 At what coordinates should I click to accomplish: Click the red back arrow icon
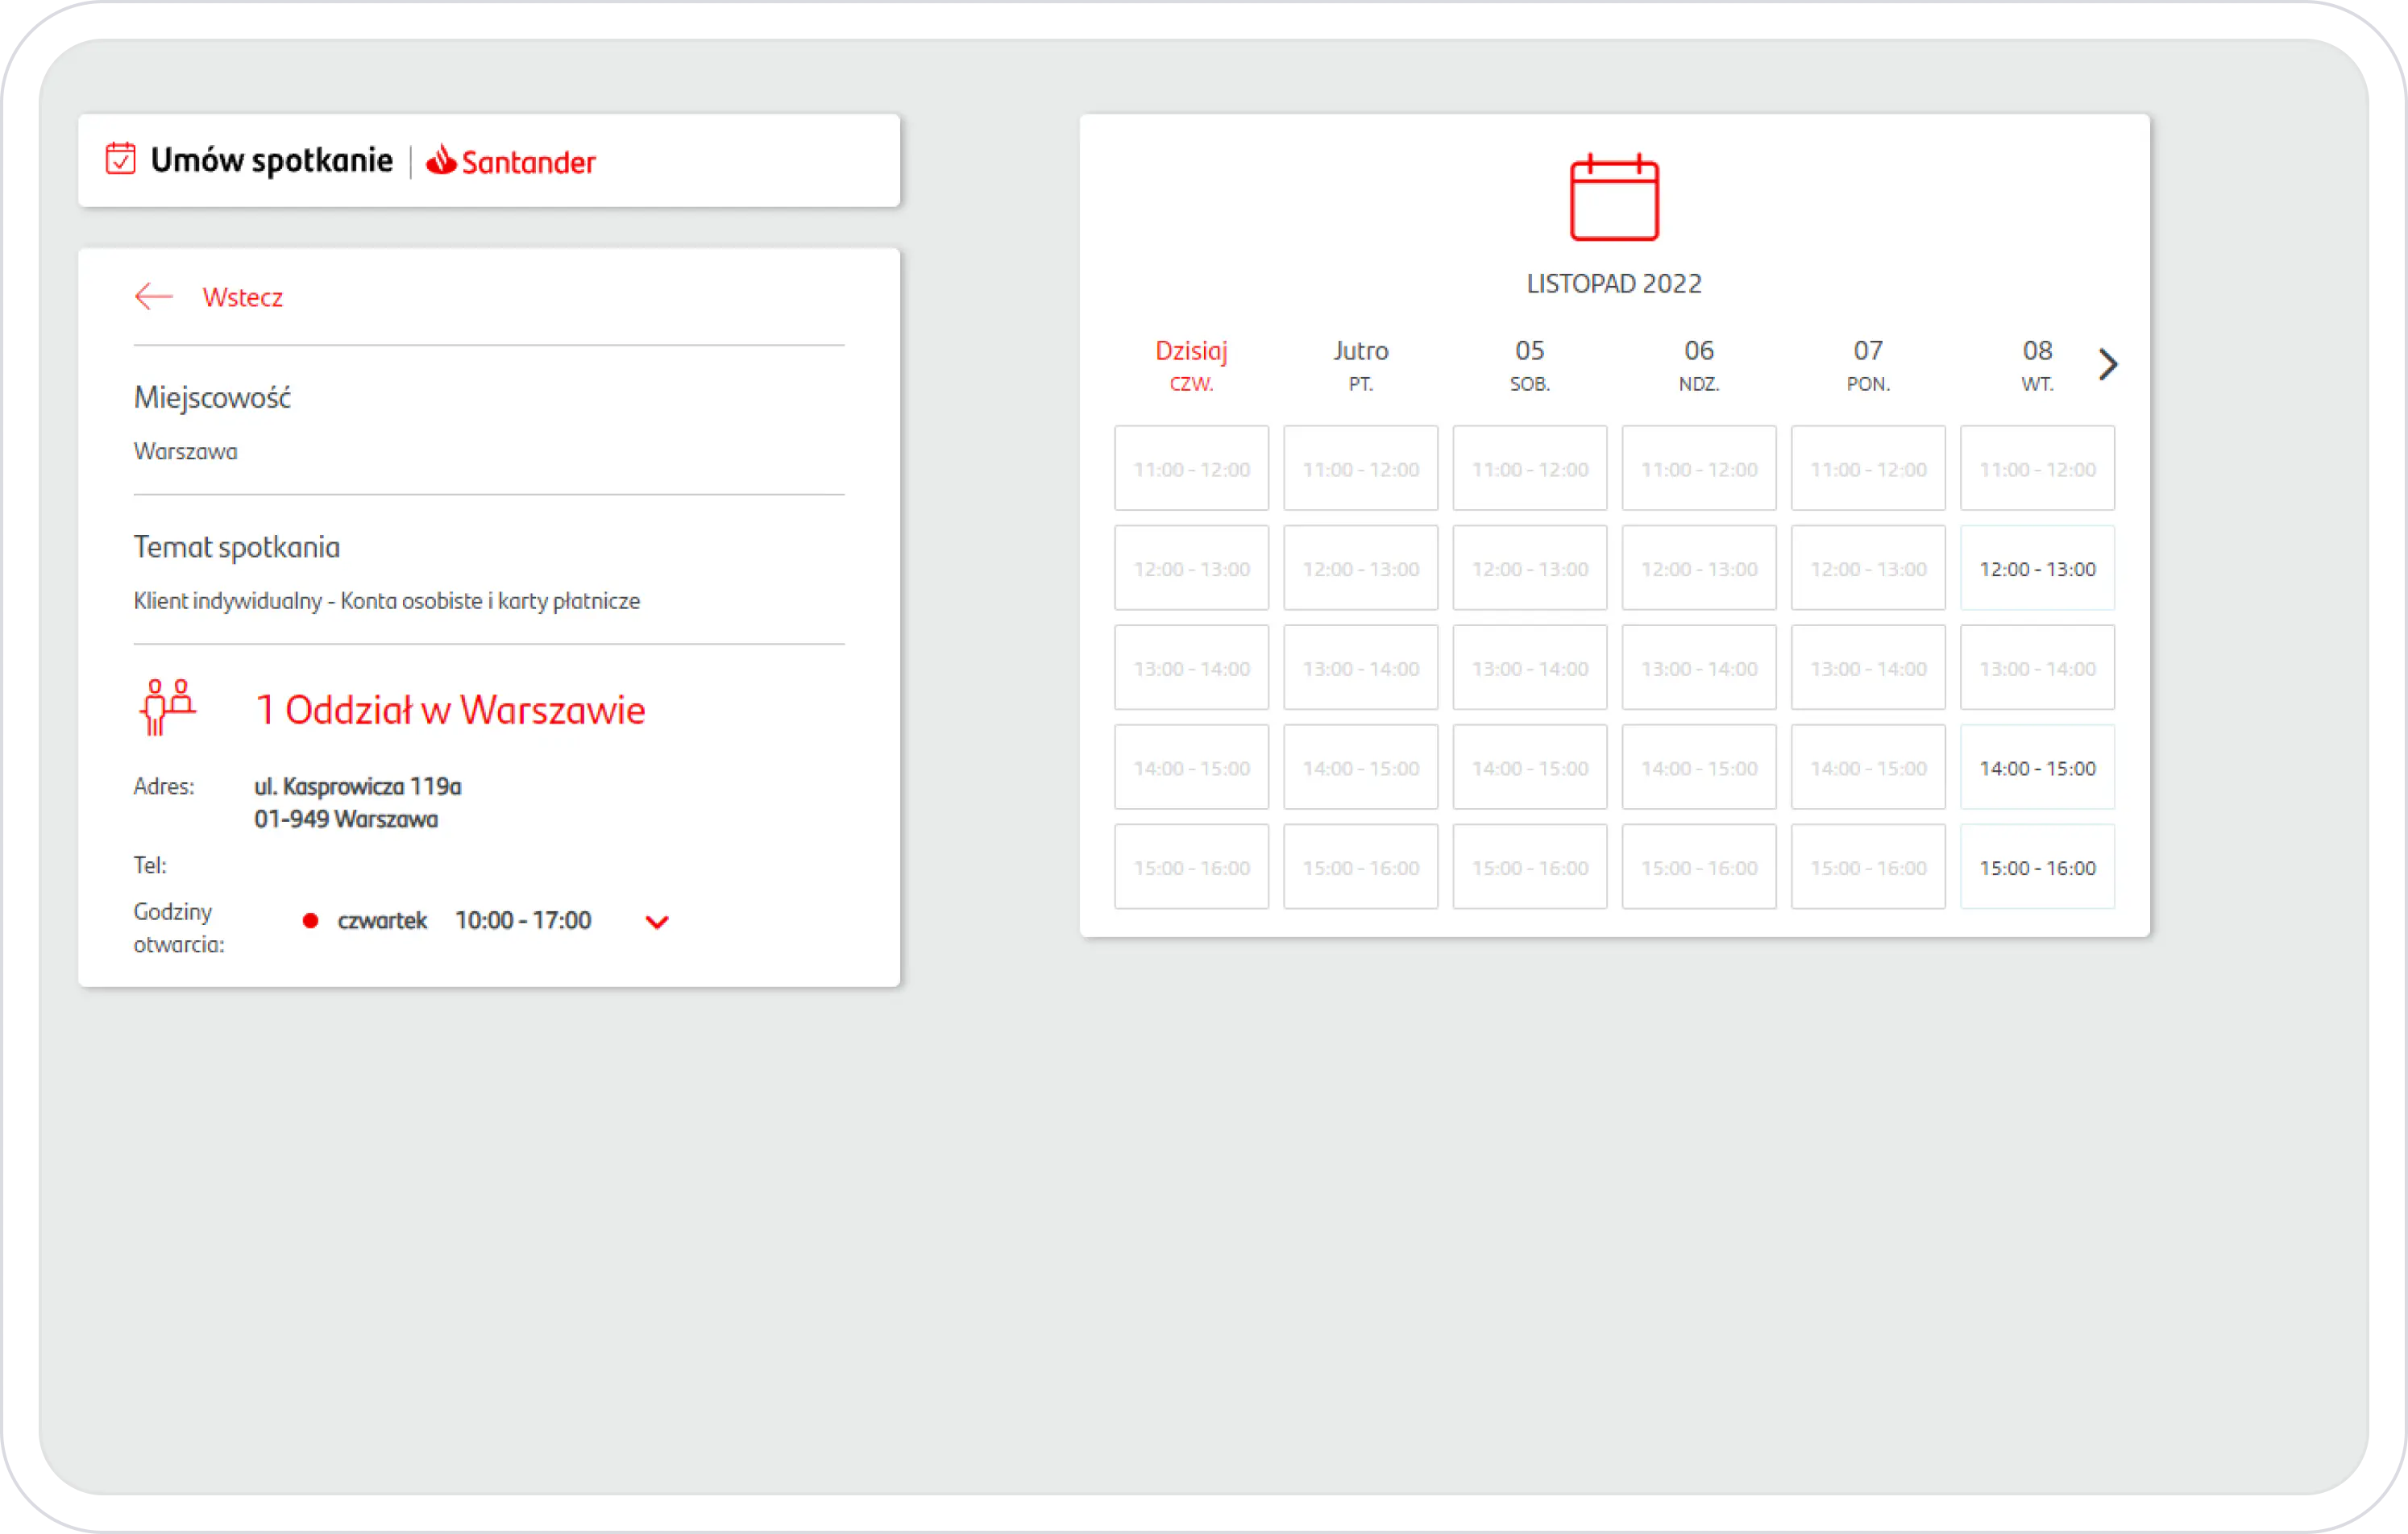click(154, 296)
